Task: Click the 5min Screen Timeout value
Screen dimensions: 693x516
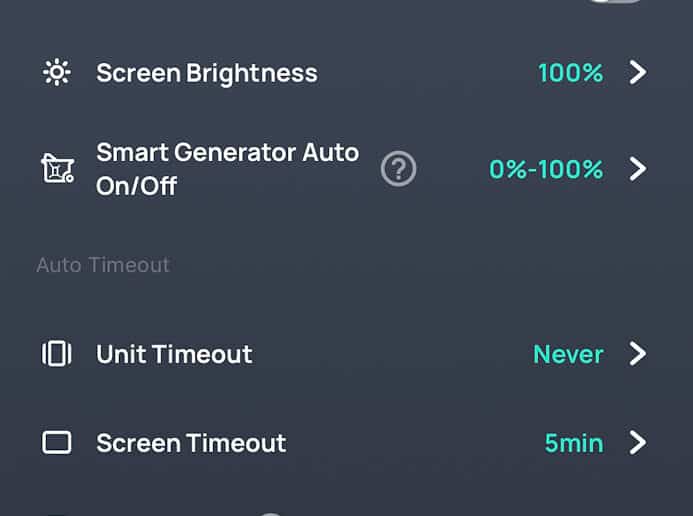Action: 574,443
